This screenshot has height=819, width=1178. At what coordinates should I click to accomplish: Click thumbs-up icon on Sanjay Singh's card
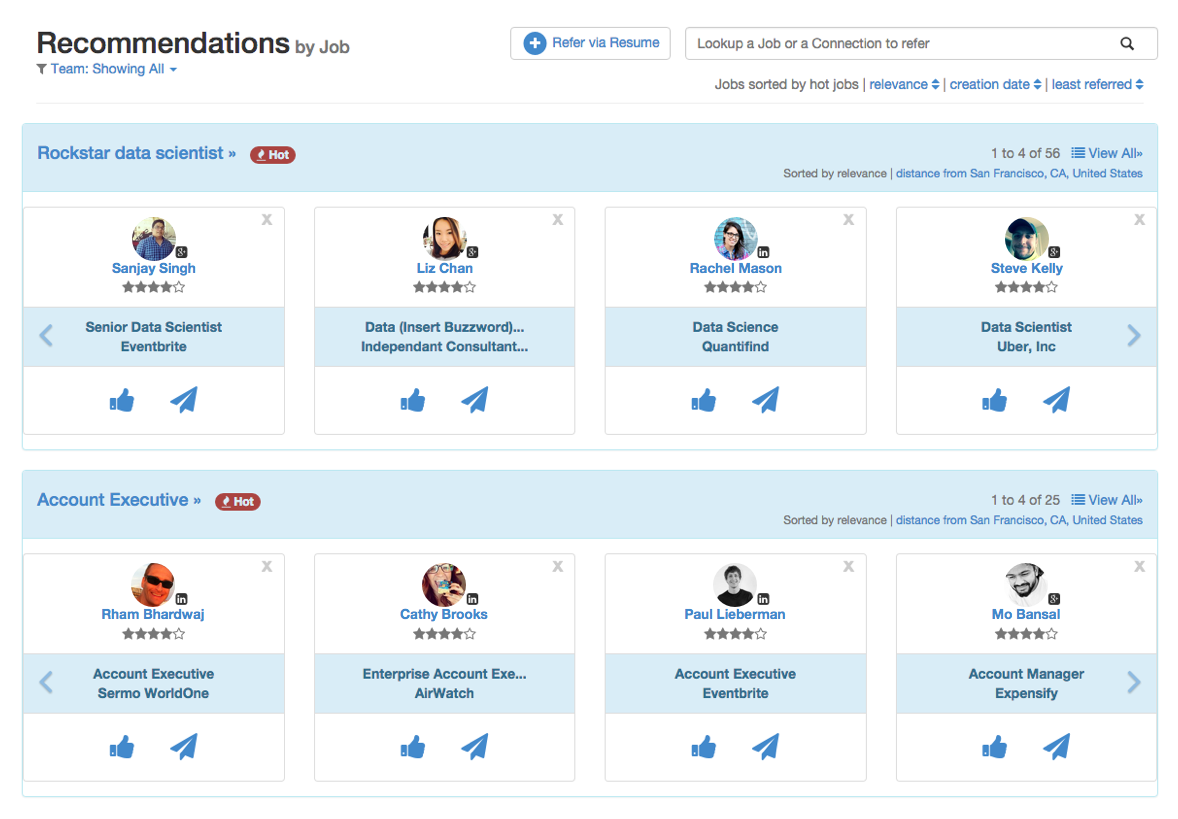click(x=122, y=401)
